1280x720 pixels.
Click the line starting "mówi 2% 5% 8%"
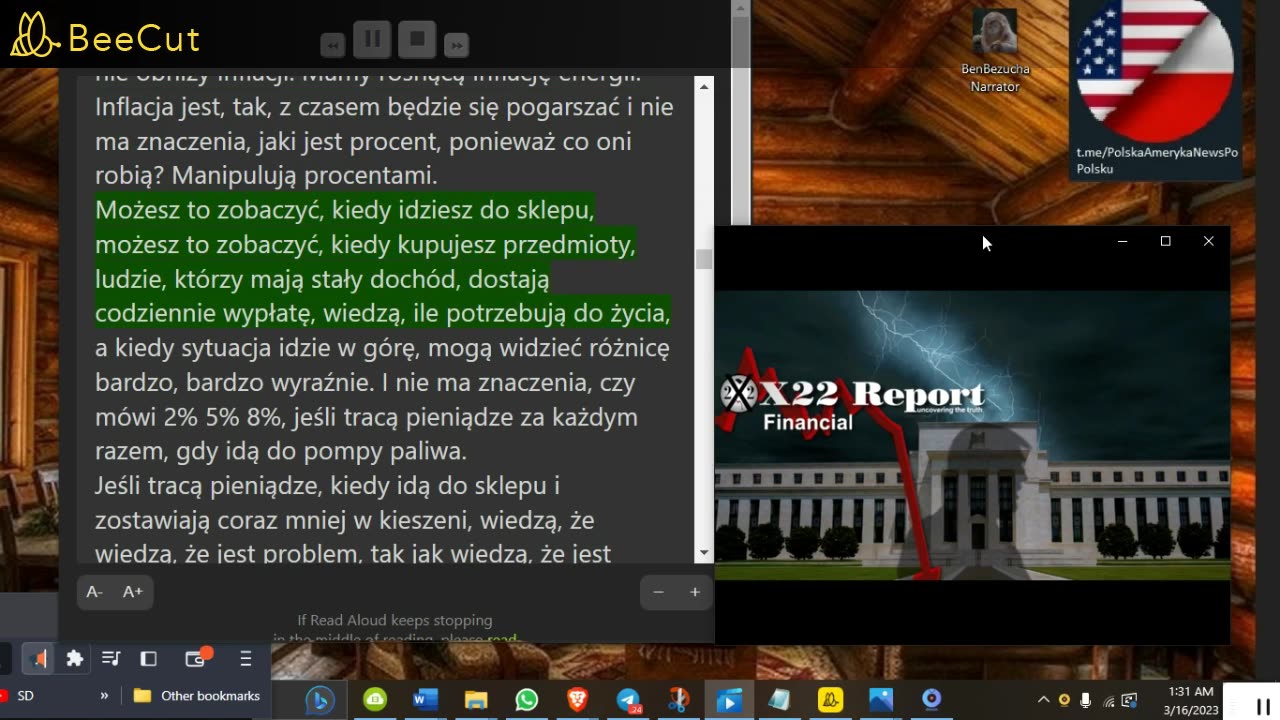pos(366,417)
